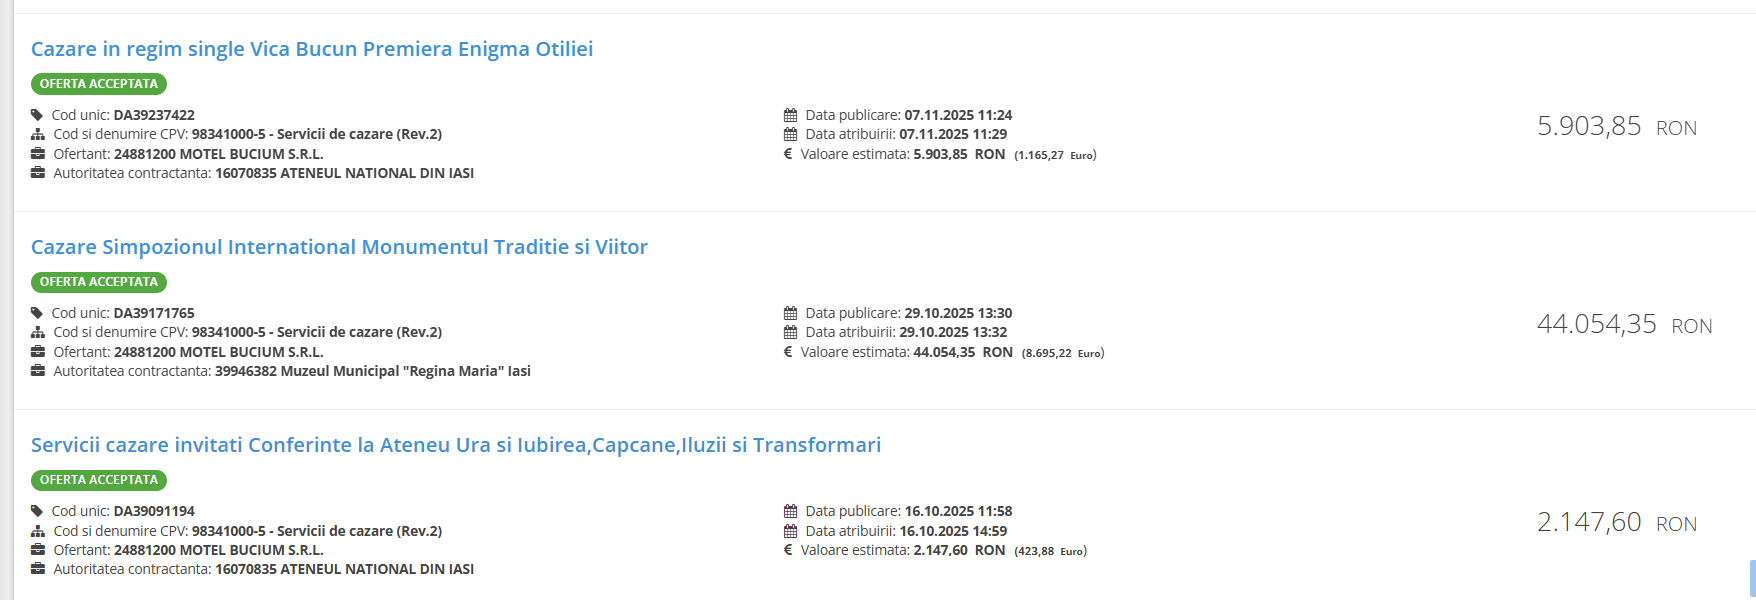
Task: Click the 2.147,60 RON price on the right
Action: 1616,523
